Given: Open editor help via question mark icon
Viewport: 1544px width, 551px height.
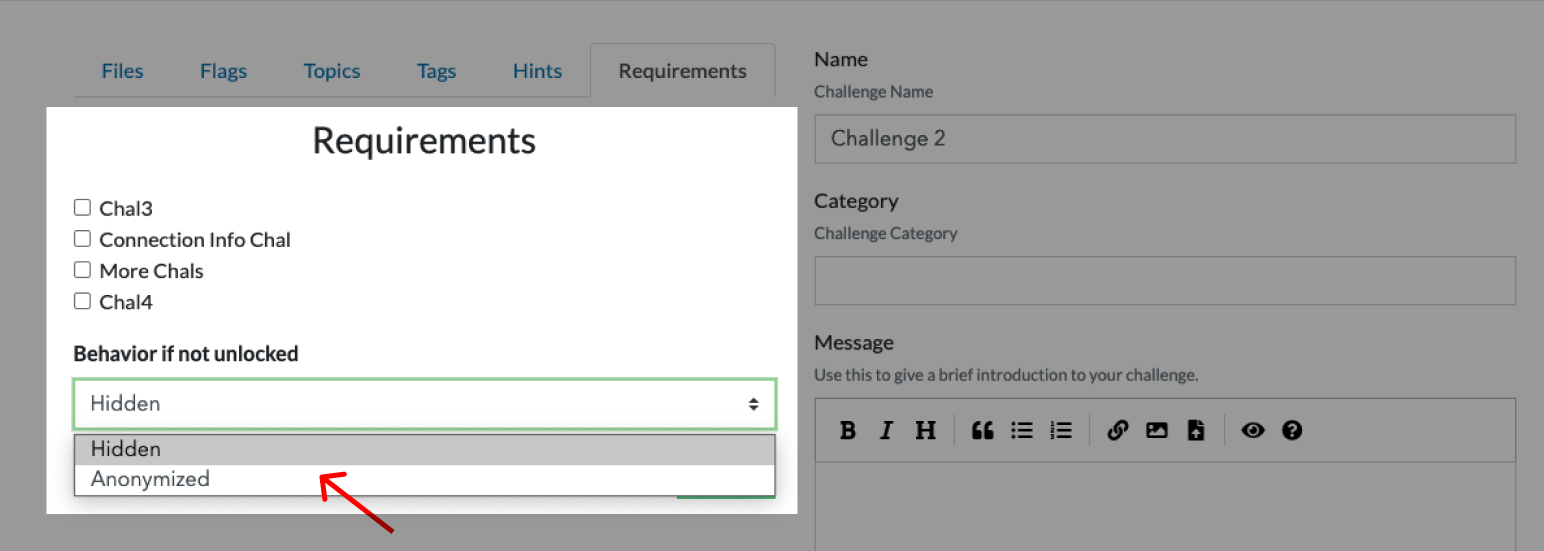Looking at the screenshot, I should [x=1292, y=430].
